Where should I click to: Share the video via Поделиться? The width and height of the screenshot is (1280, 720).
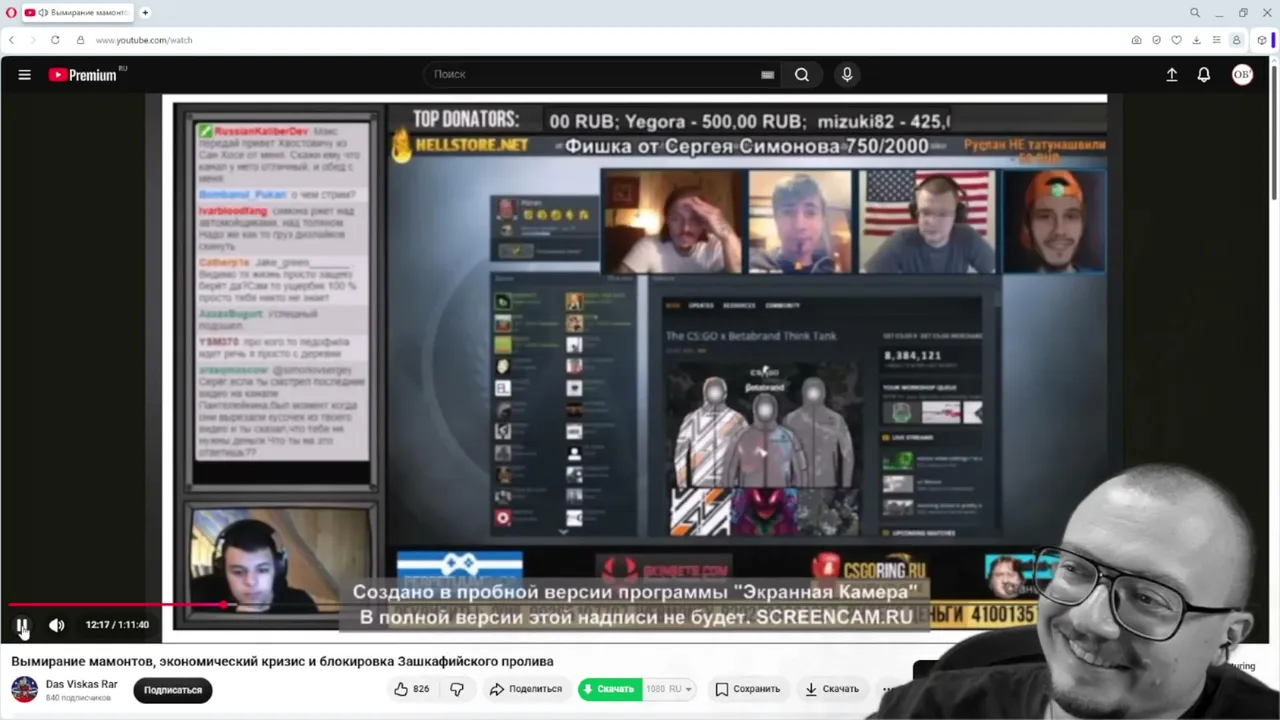coord(526,689)
